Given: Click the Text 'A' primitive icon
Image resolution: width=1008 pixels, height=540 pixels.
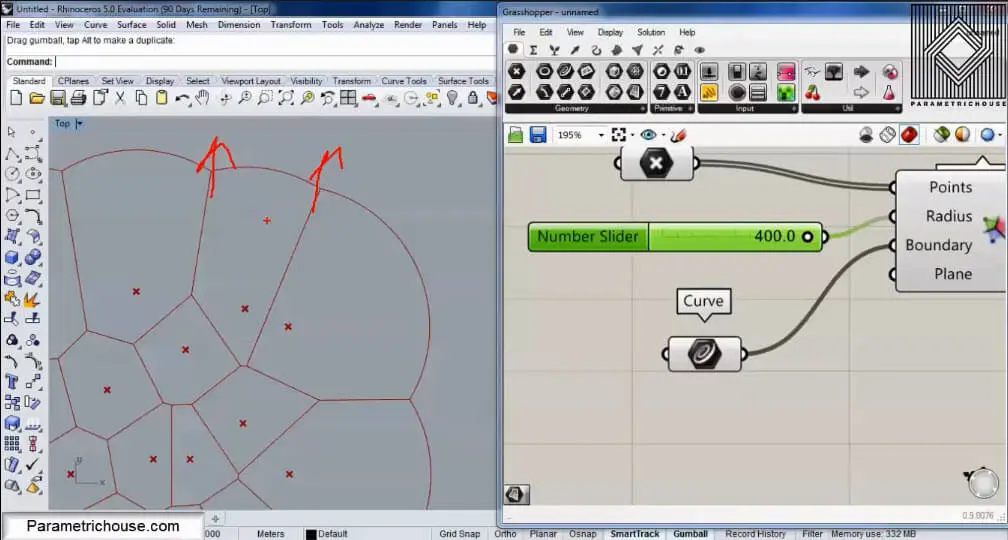Looking at the screenshot, I should point(682,93).
